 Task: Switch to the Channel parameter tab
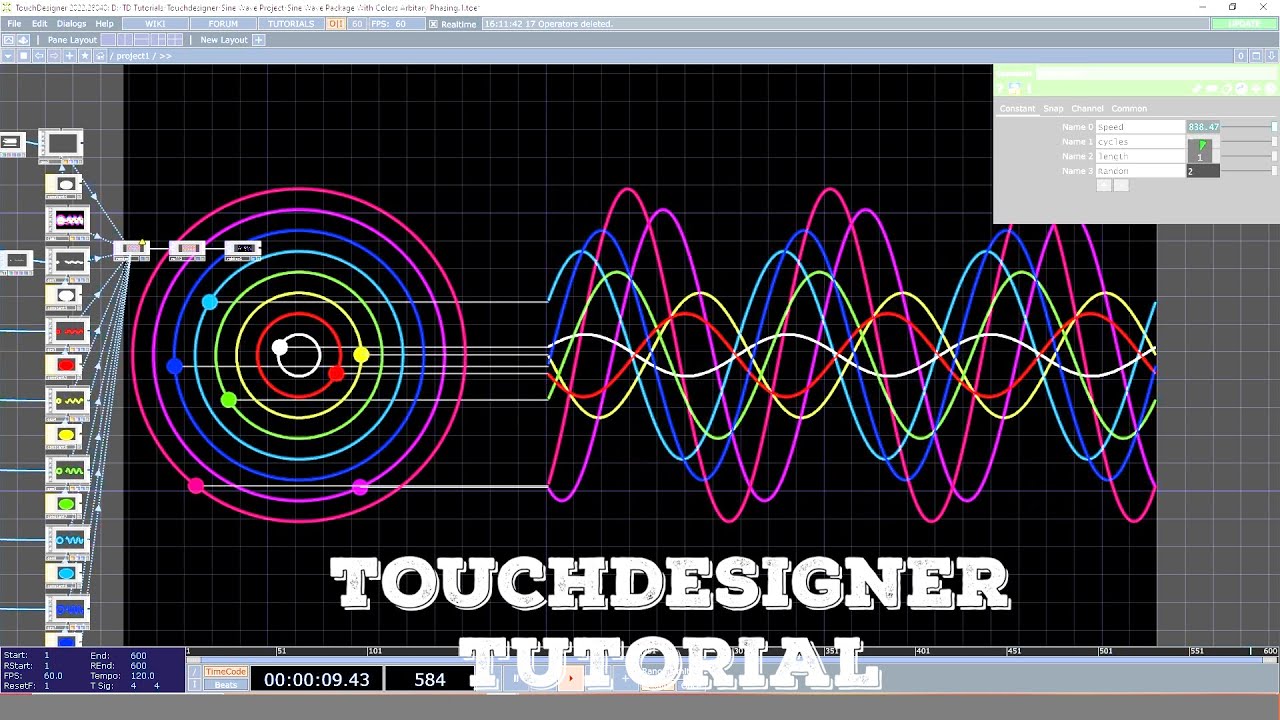tap(1087, 109)
